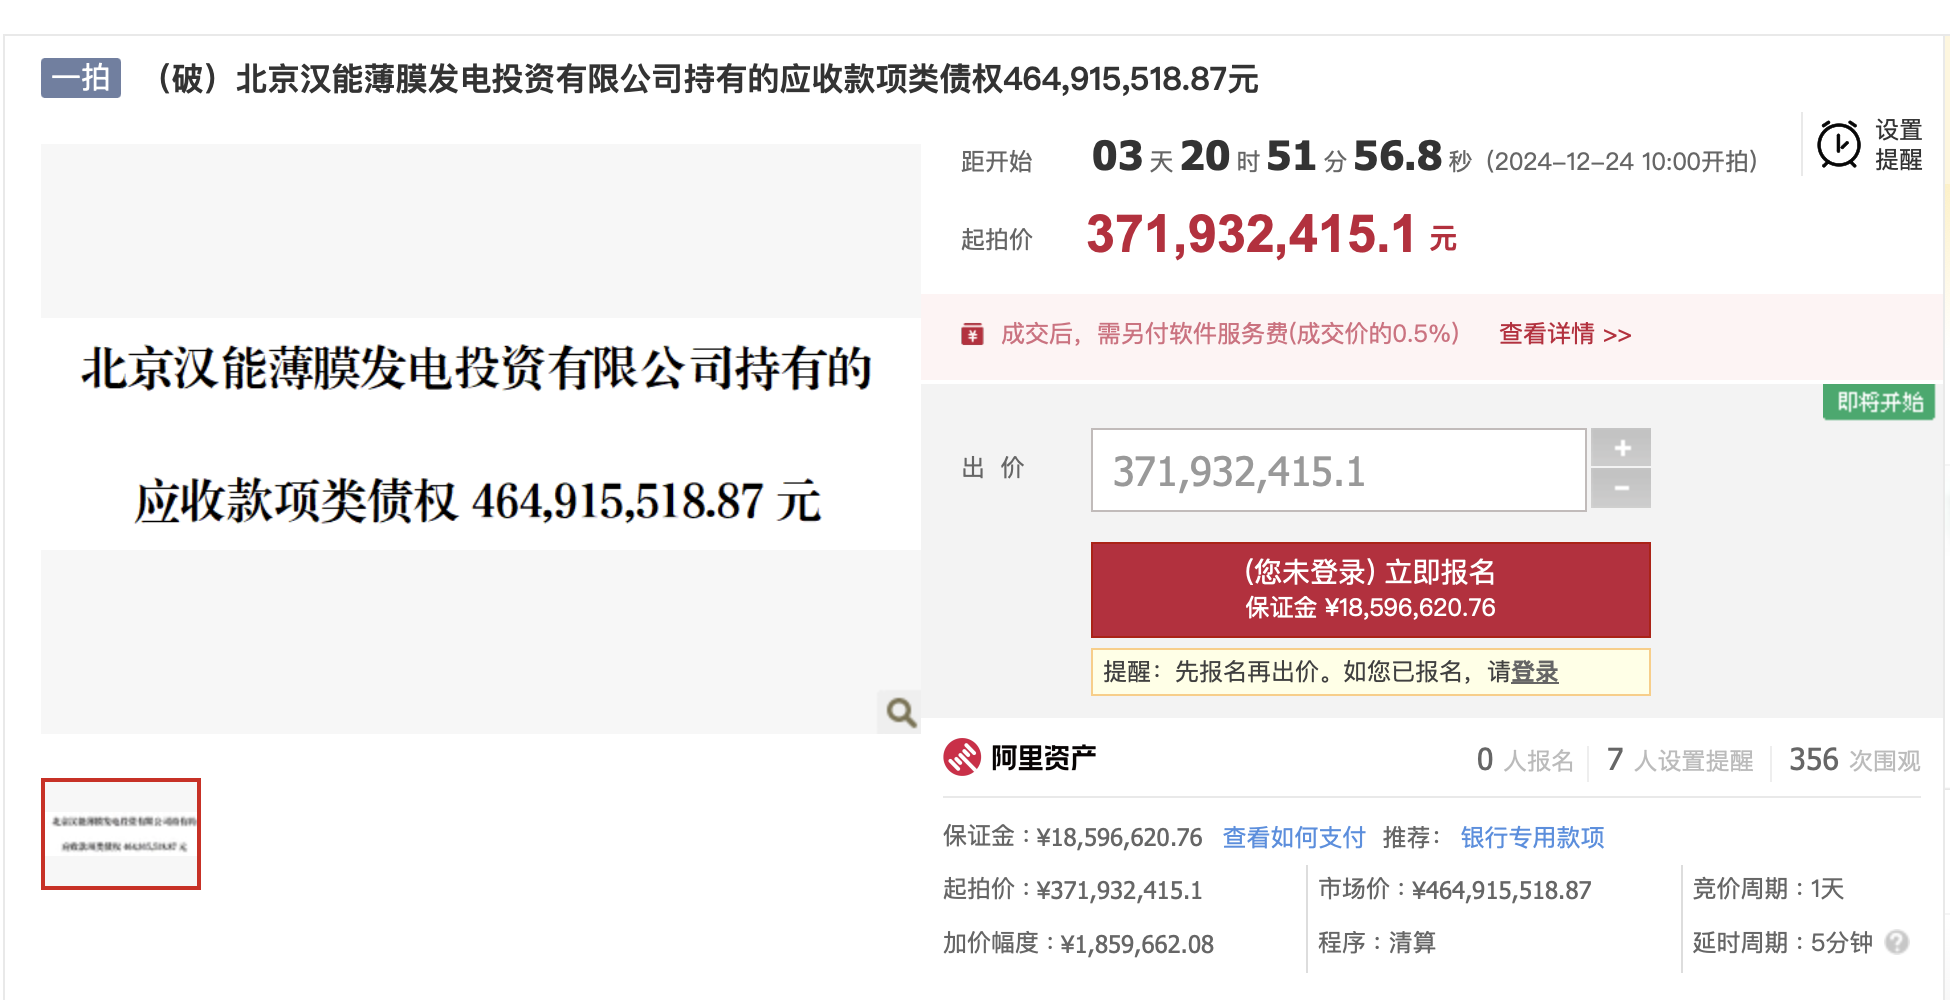Increase bid with plus button
The height and width of the screenshot is (1000, 1950).
pos(1621,448)
